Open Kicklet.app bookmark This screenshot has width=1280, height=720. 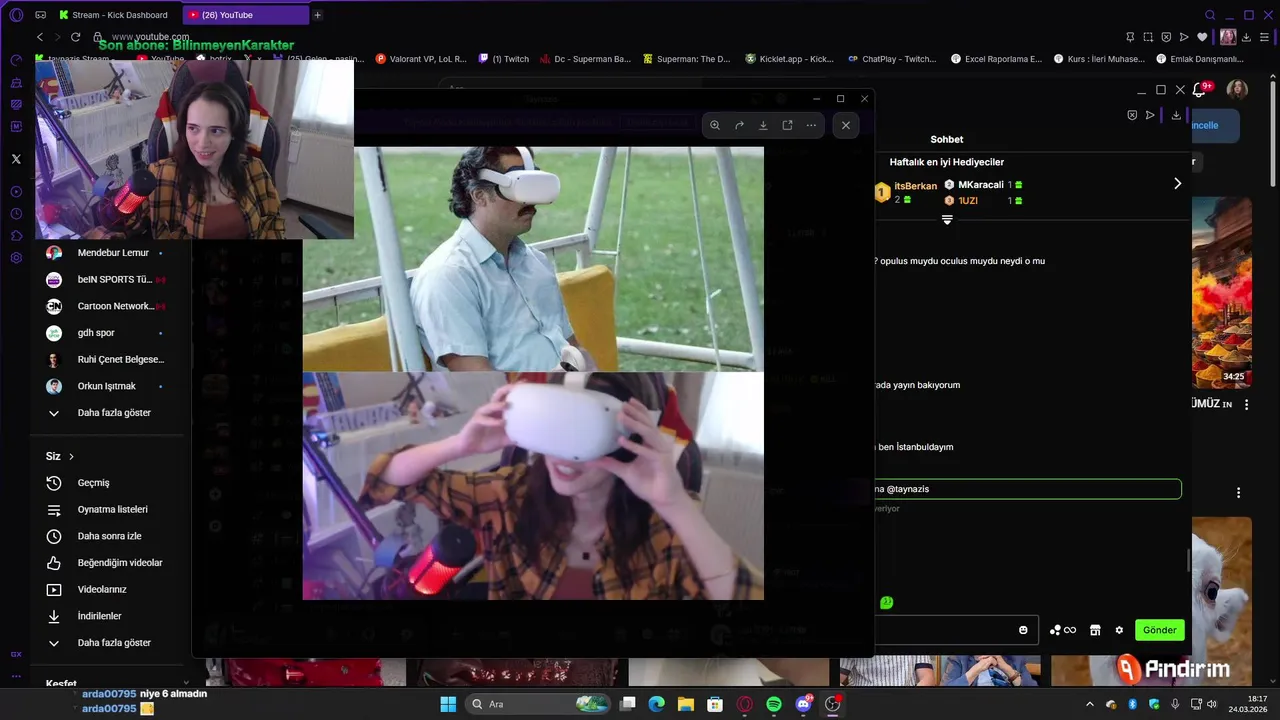point(789,59)
